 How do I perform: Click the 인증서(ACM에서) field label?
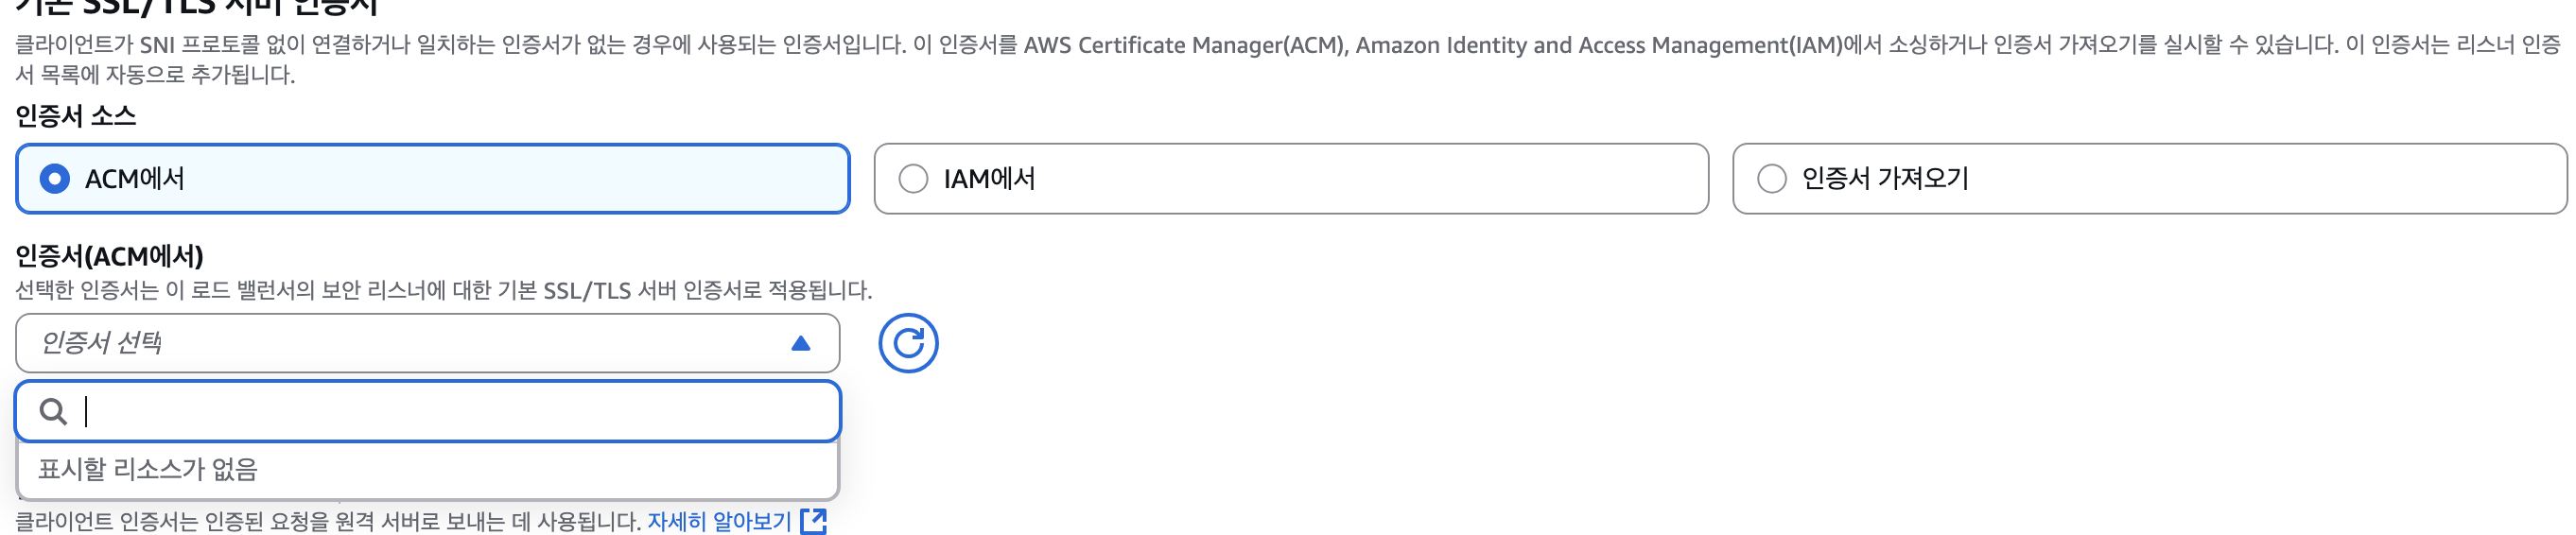[x=109, y=256]
